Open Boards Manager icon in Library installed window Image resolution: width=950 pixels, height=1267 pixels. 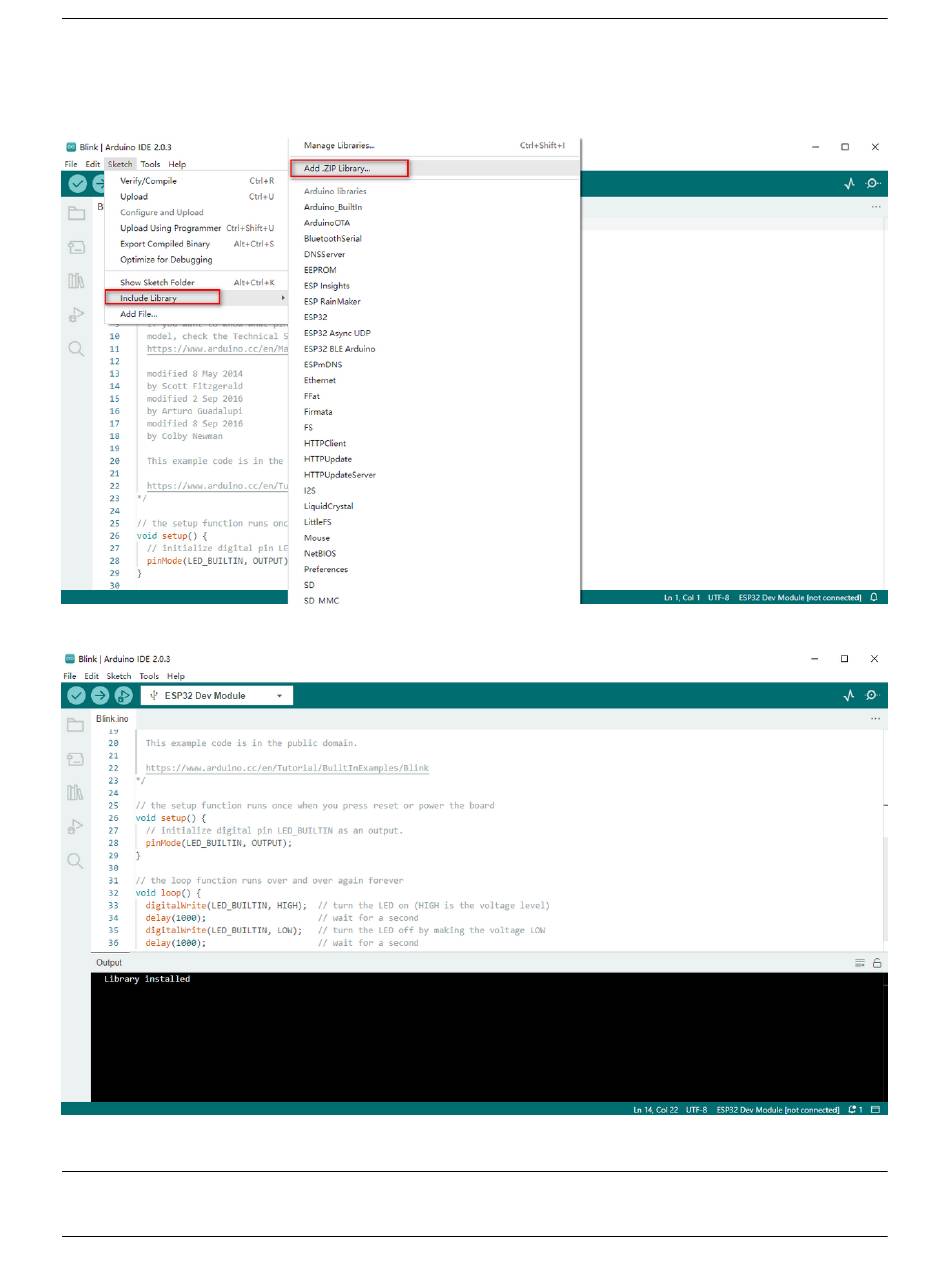click(76, 759)
